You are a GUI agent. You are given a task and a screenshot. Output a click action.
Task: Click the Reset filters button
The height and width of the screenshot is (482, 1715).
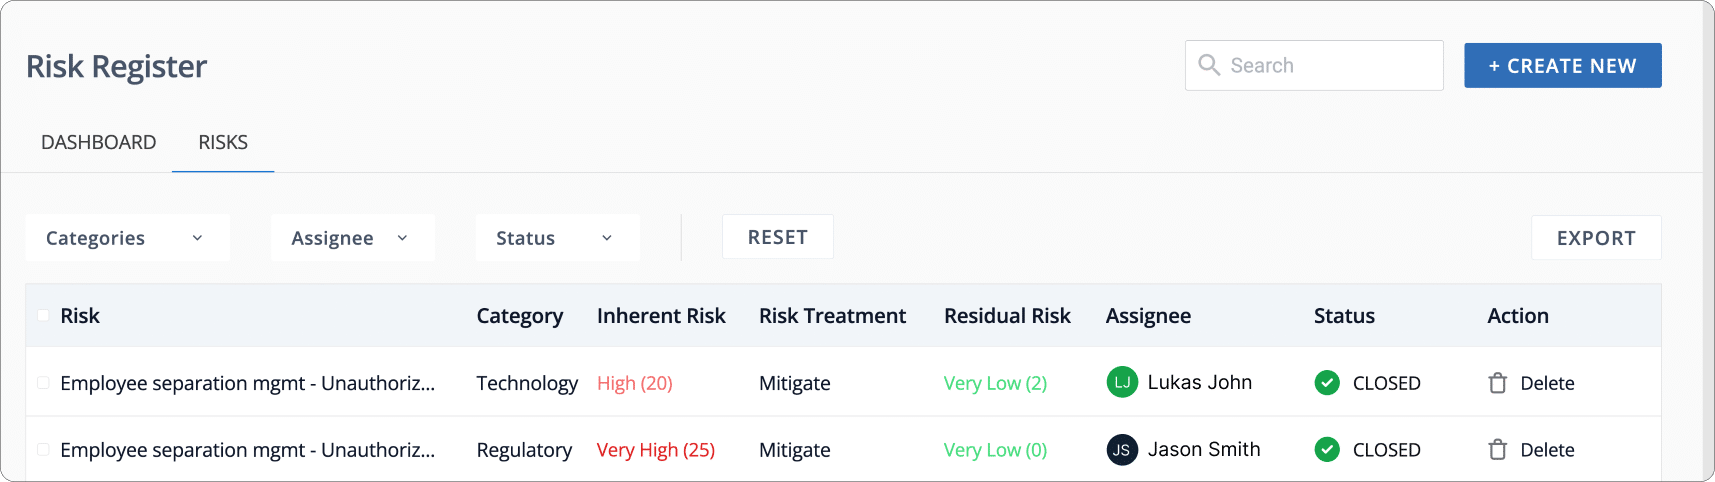coord(778,237)
